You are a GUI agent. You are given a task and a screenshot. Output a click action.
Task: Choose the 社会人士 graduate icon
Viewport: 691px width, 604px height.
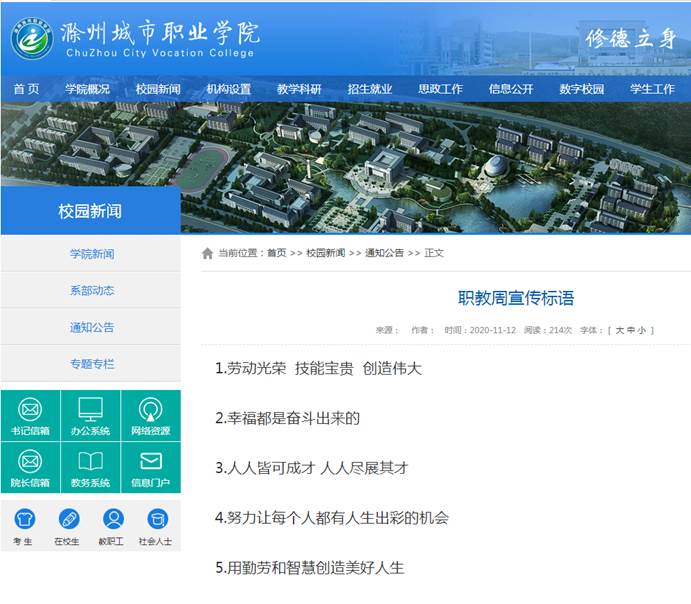tap(156, 519)
